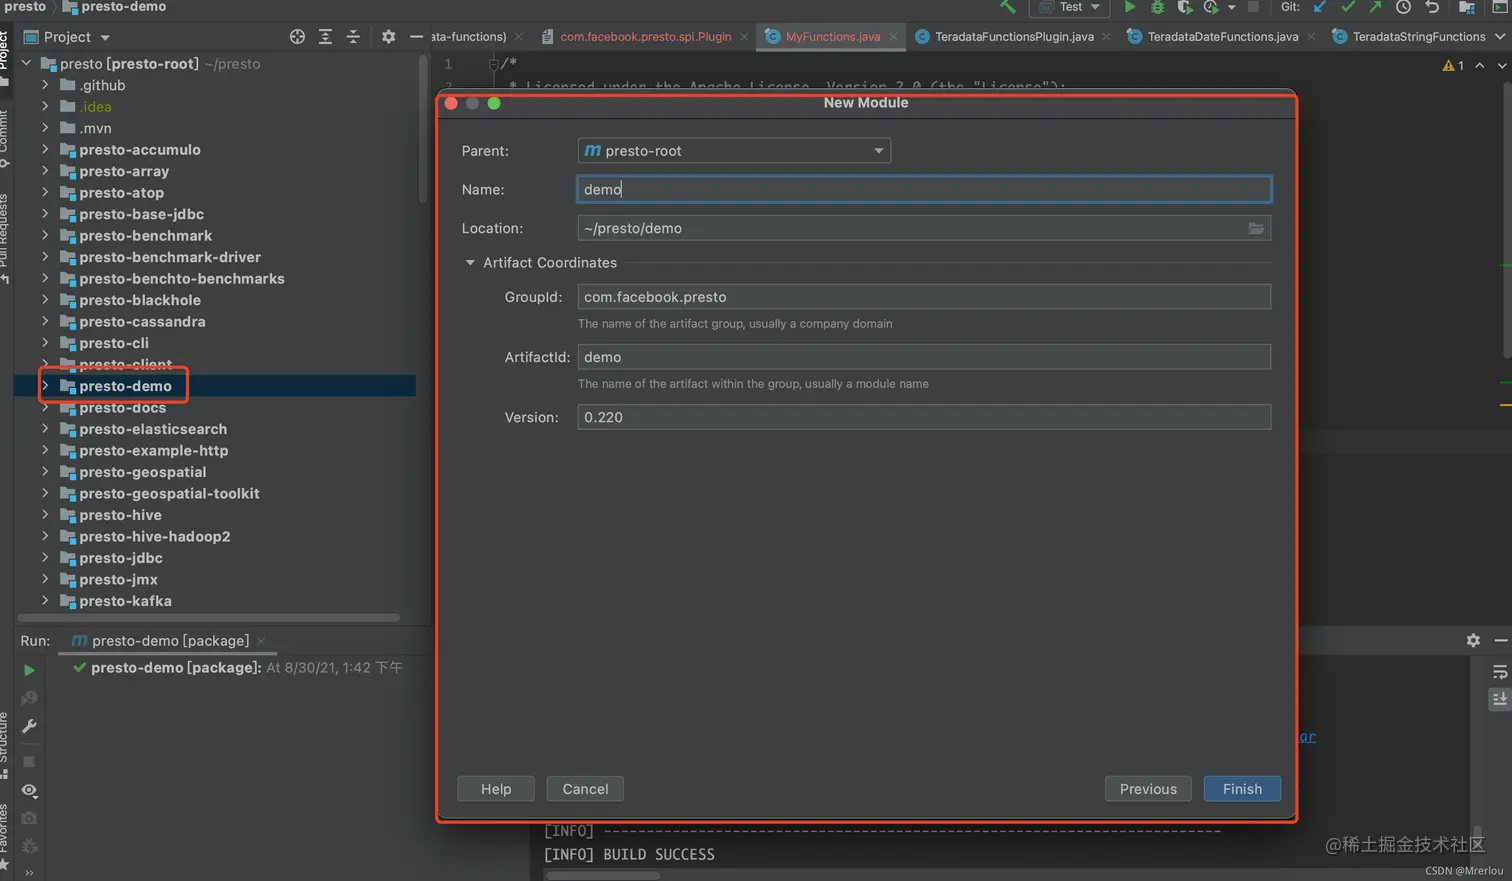The width and height of the screenshot is (1512, 881).
Task: Open the Test run configuration dropdown
Action: coord(1070,7)
